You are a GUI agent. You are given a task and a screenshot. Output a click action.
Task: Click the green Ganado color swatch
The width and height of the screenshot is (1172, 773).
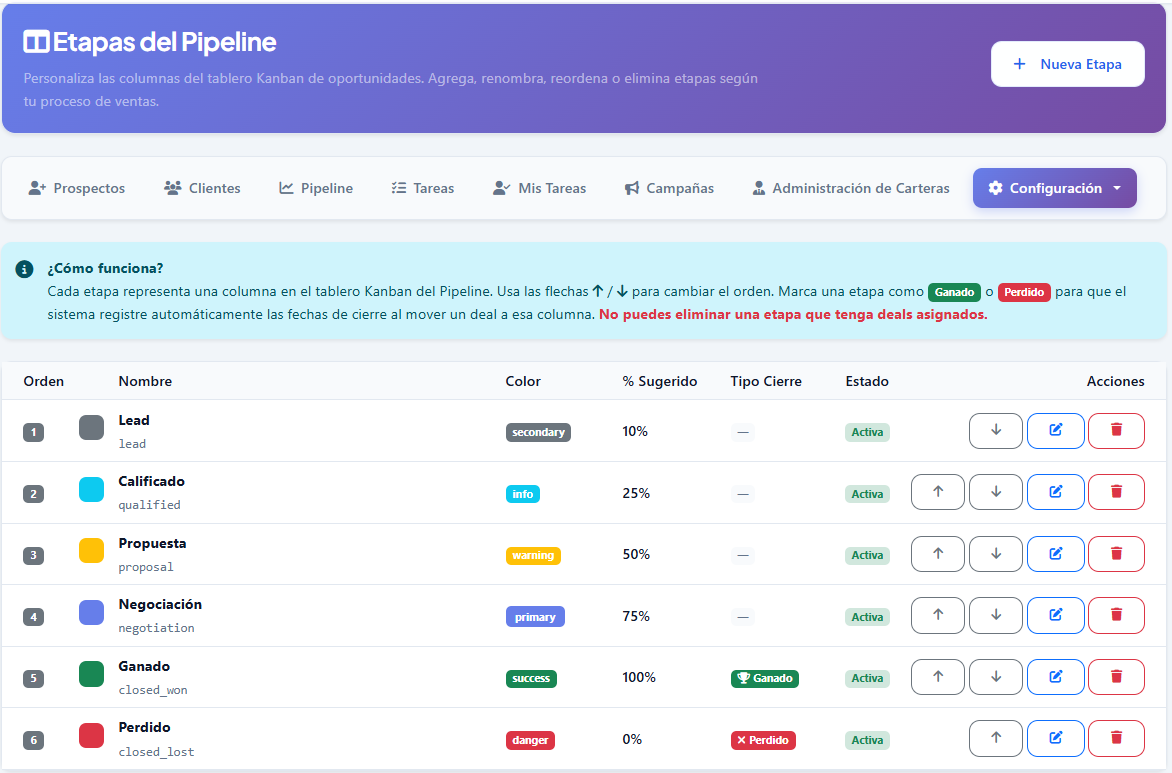click(x=91, y=674)
